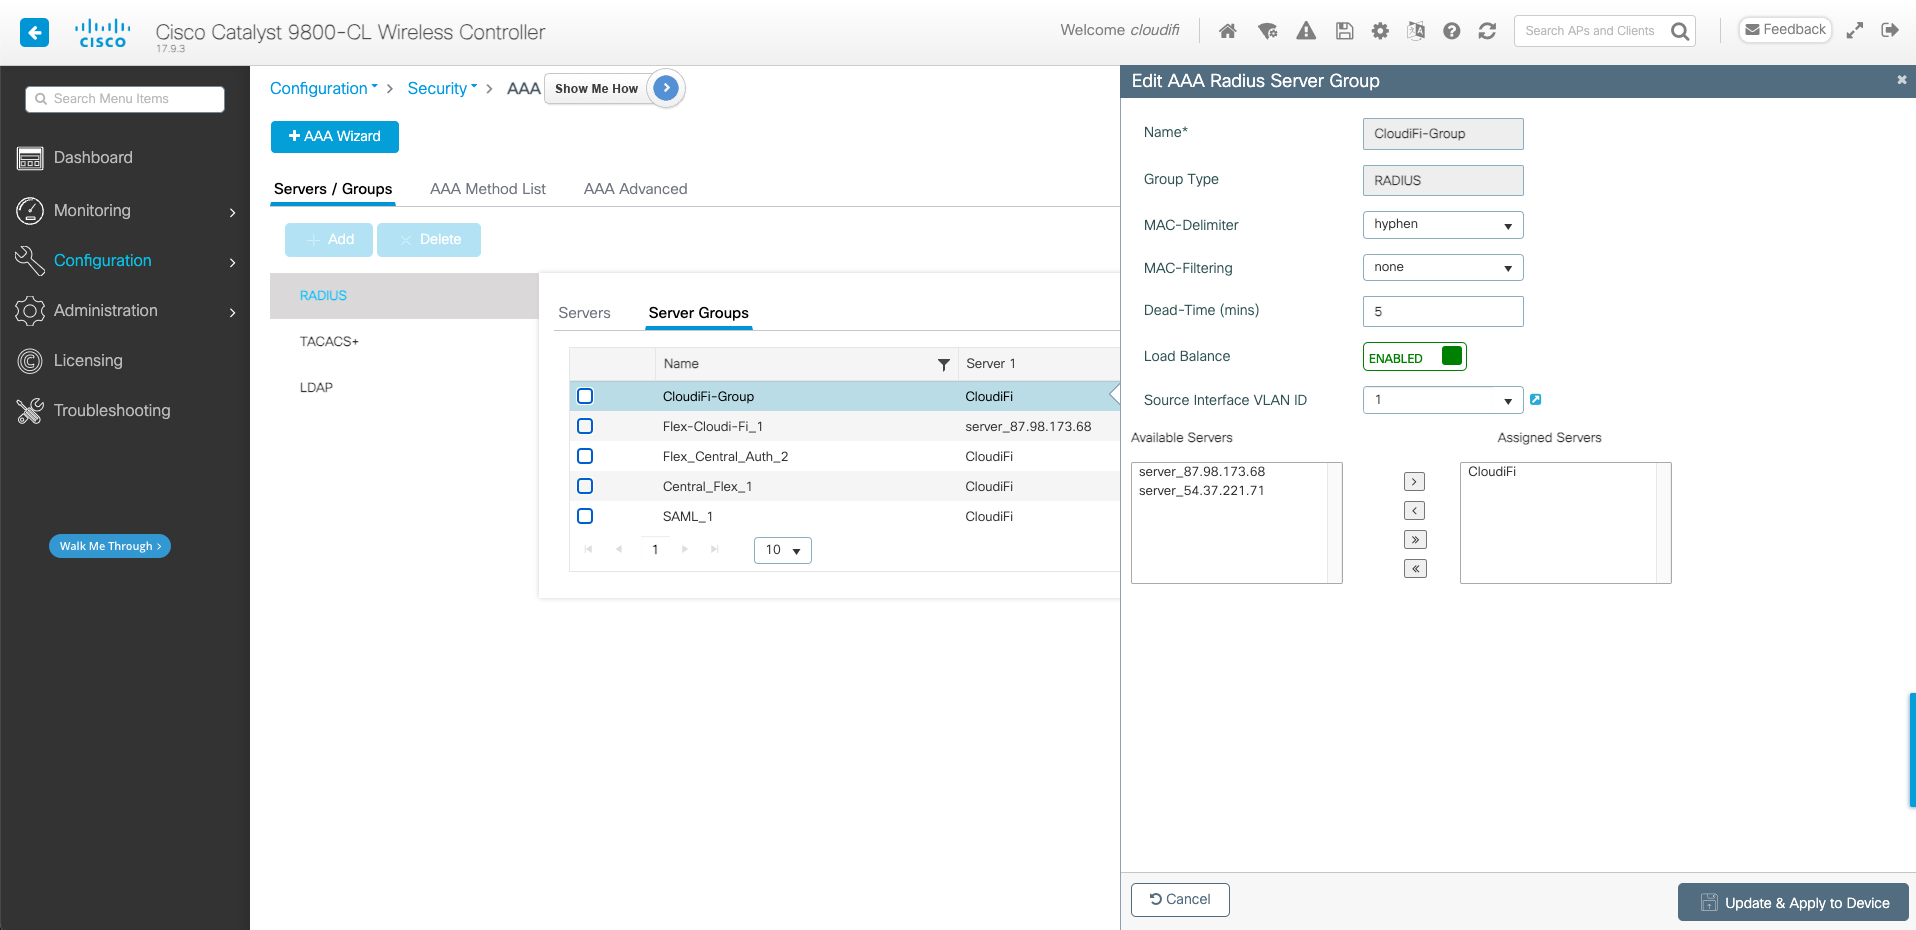
Task: Switch to the Servers sub-tab
Action: pyautogui.click(x=584, y=313)
